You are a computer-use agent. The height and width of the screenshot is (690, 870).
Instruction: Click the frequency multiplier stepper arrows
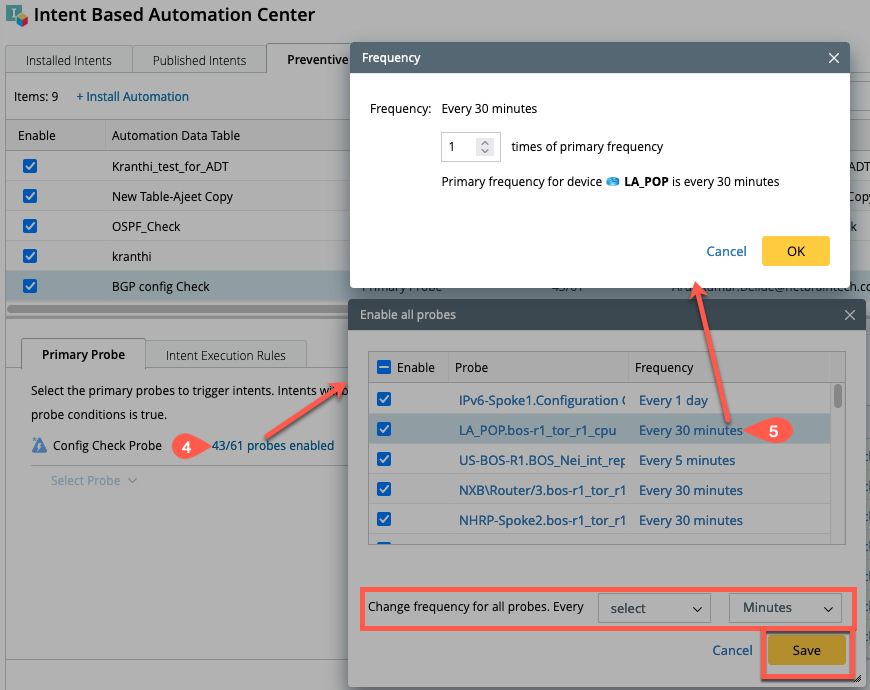485,147
